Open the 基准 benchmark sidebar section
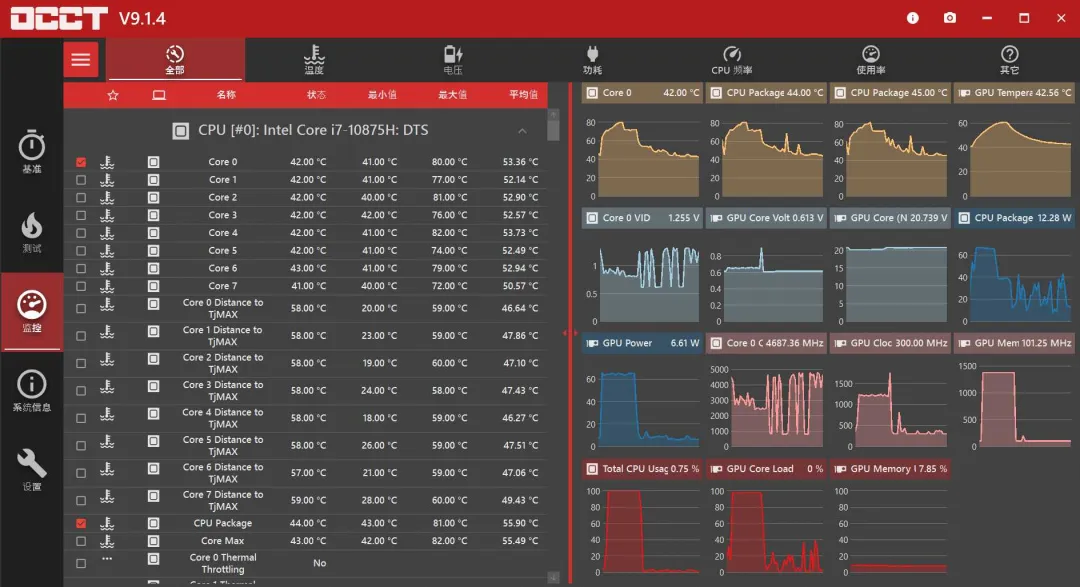Image resolution: width=1080 pixels, height=587 pixels. [x=32, y=150]
